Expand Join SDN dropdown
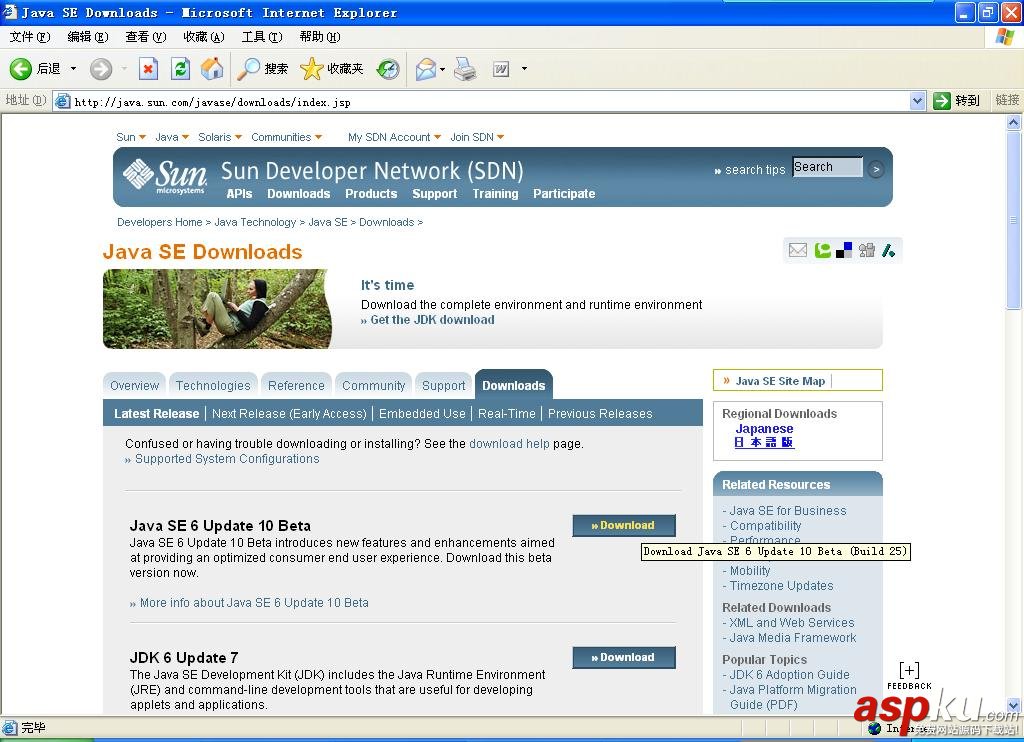1024x742 pixels. click(x=501, y=137)
